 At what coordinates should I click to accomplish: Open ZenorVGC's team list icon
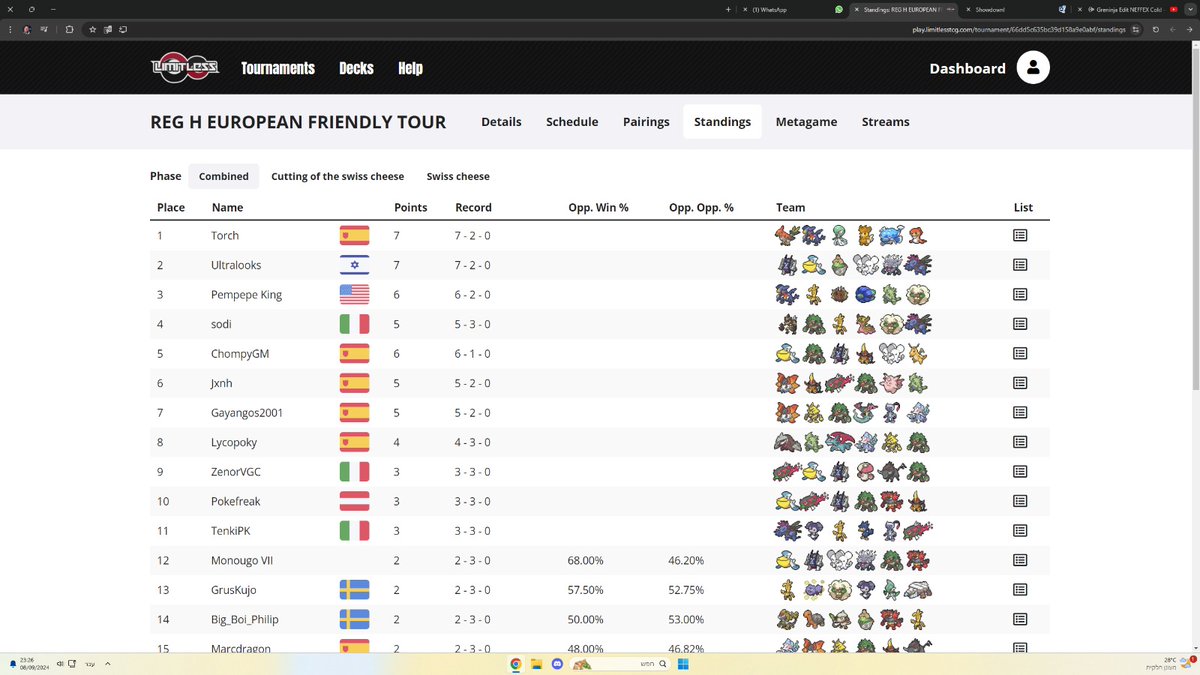1020,471
